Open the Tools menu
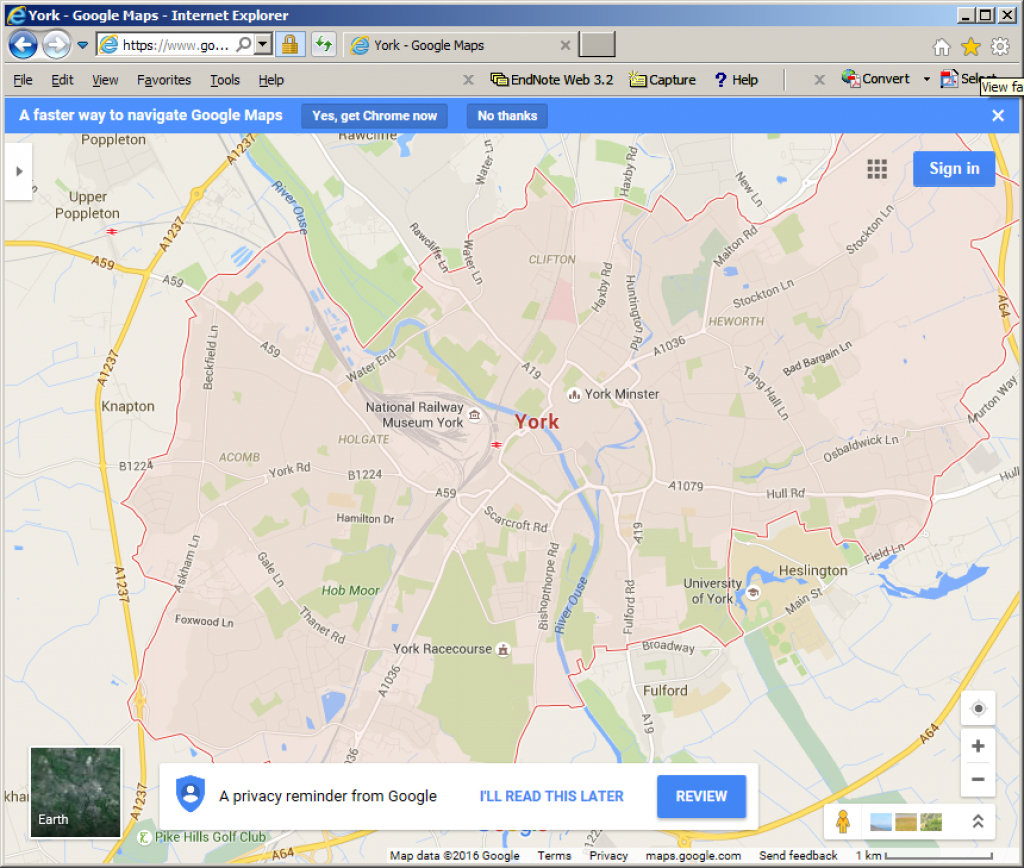This screenshot has height=868, width=1024. pyautogui.click(x=225, y=80)
